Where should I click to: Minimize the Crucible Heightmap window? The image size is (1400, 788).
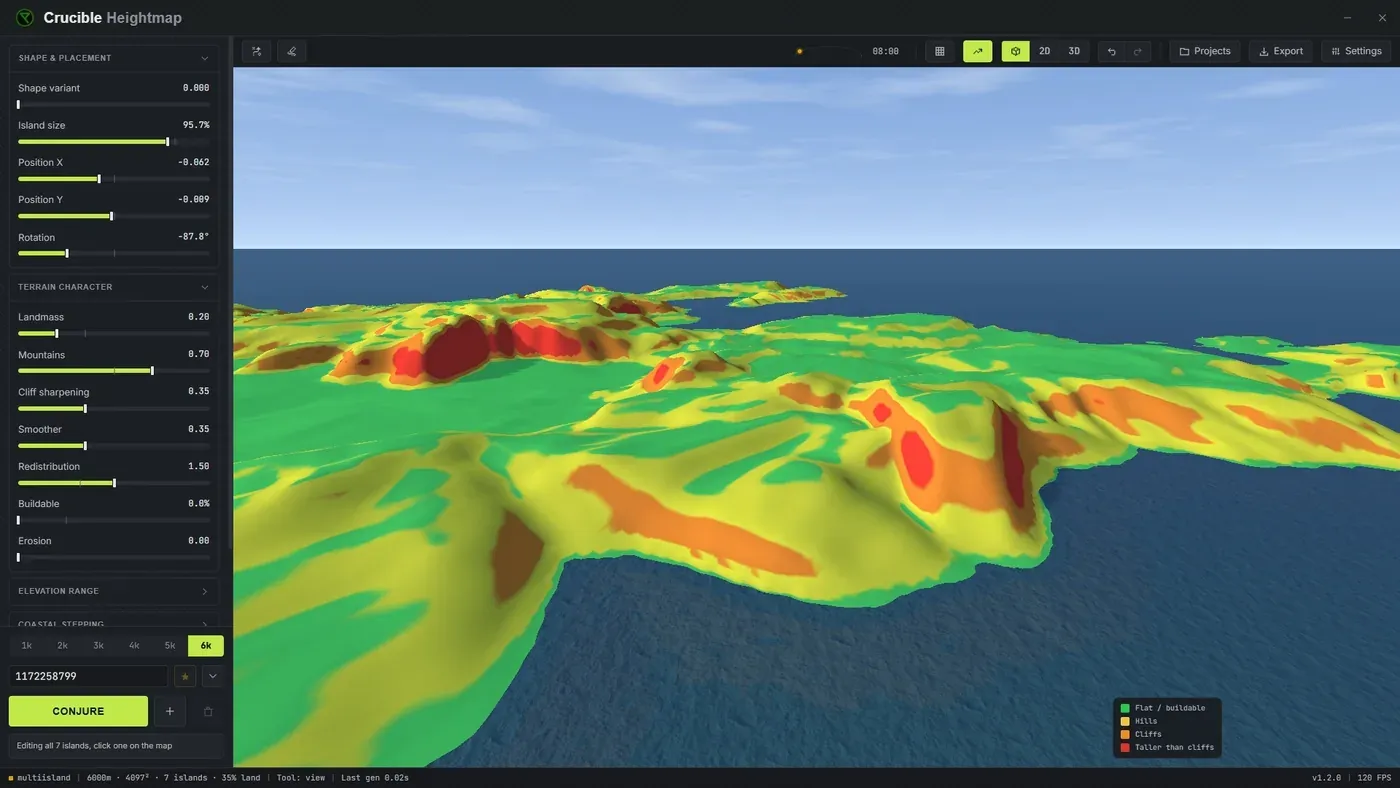(1347, 18)
